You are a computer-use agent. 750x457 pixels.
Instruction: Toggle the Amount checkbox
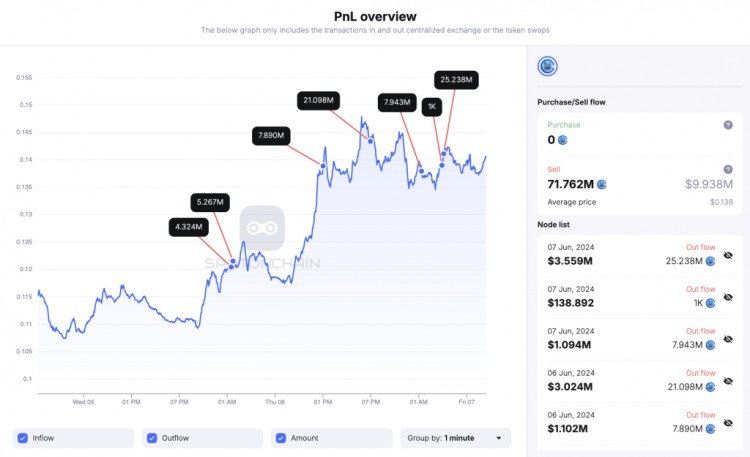[x=281, y=438]
